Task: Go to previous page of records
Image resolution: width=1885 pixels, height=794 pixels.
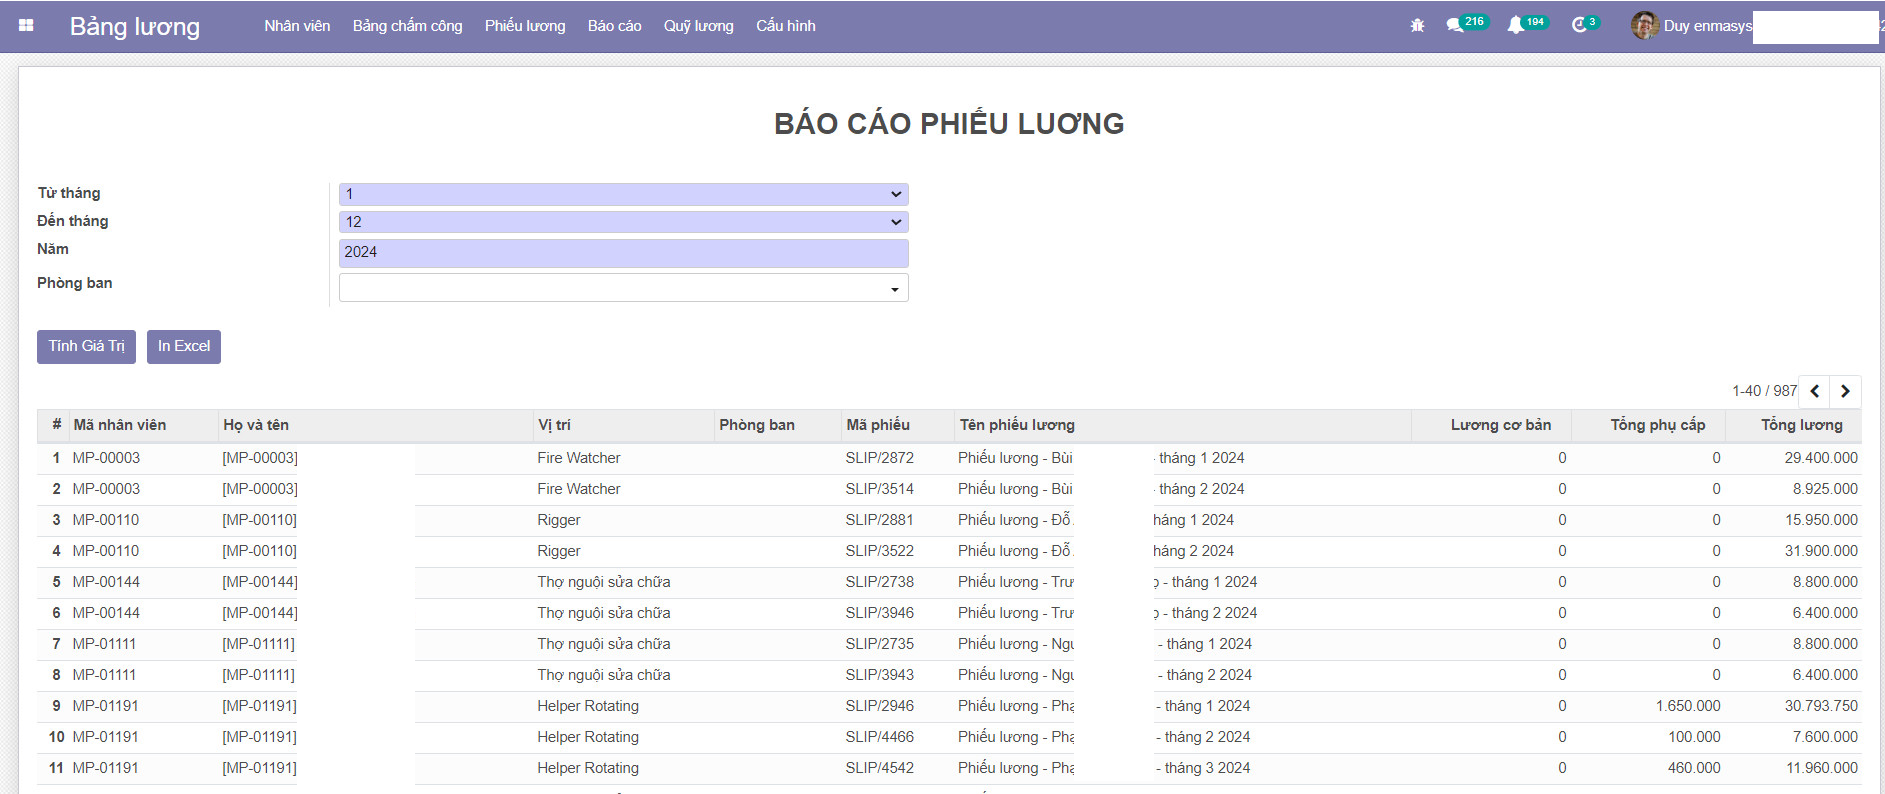Action: point(1814,391)
